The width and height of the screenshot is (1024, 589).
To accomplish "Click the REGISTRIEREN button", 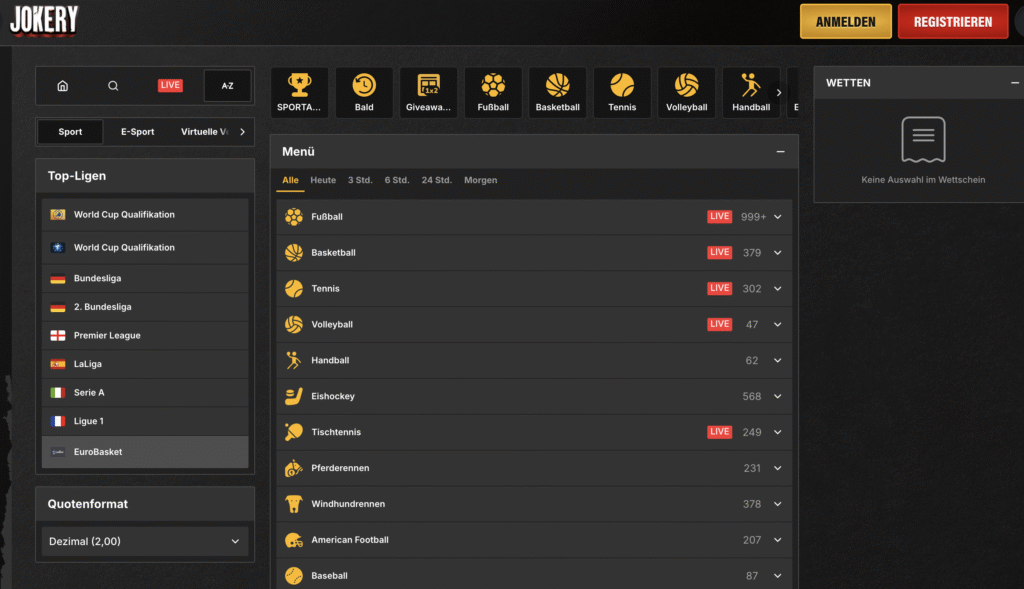I will 952,20.
